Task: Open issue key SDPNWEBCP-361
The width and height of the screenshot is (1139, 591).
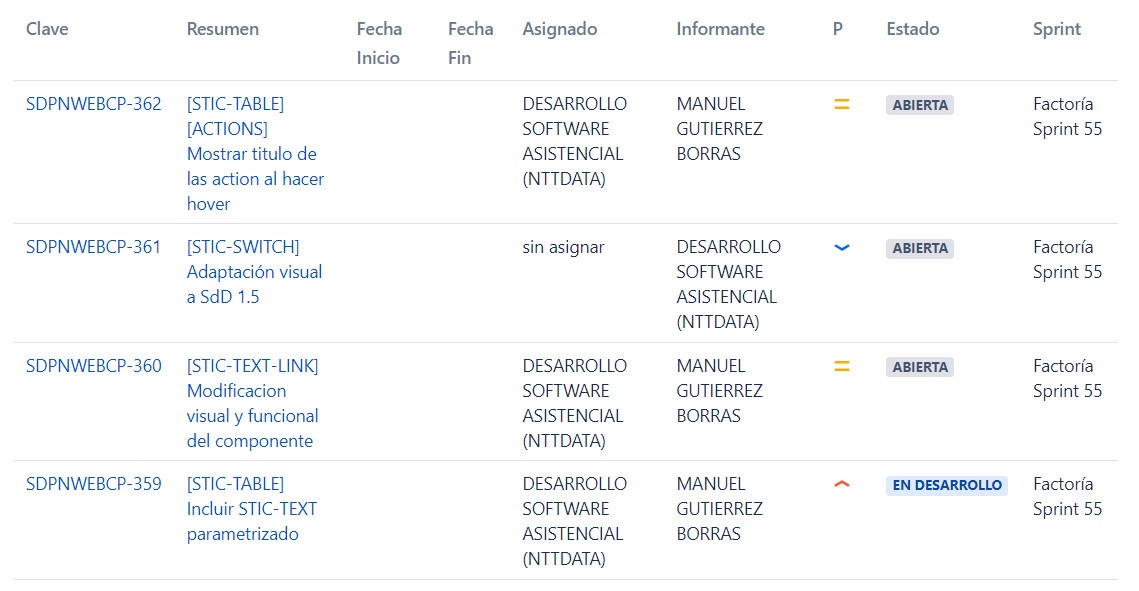Action: (93, 247)
